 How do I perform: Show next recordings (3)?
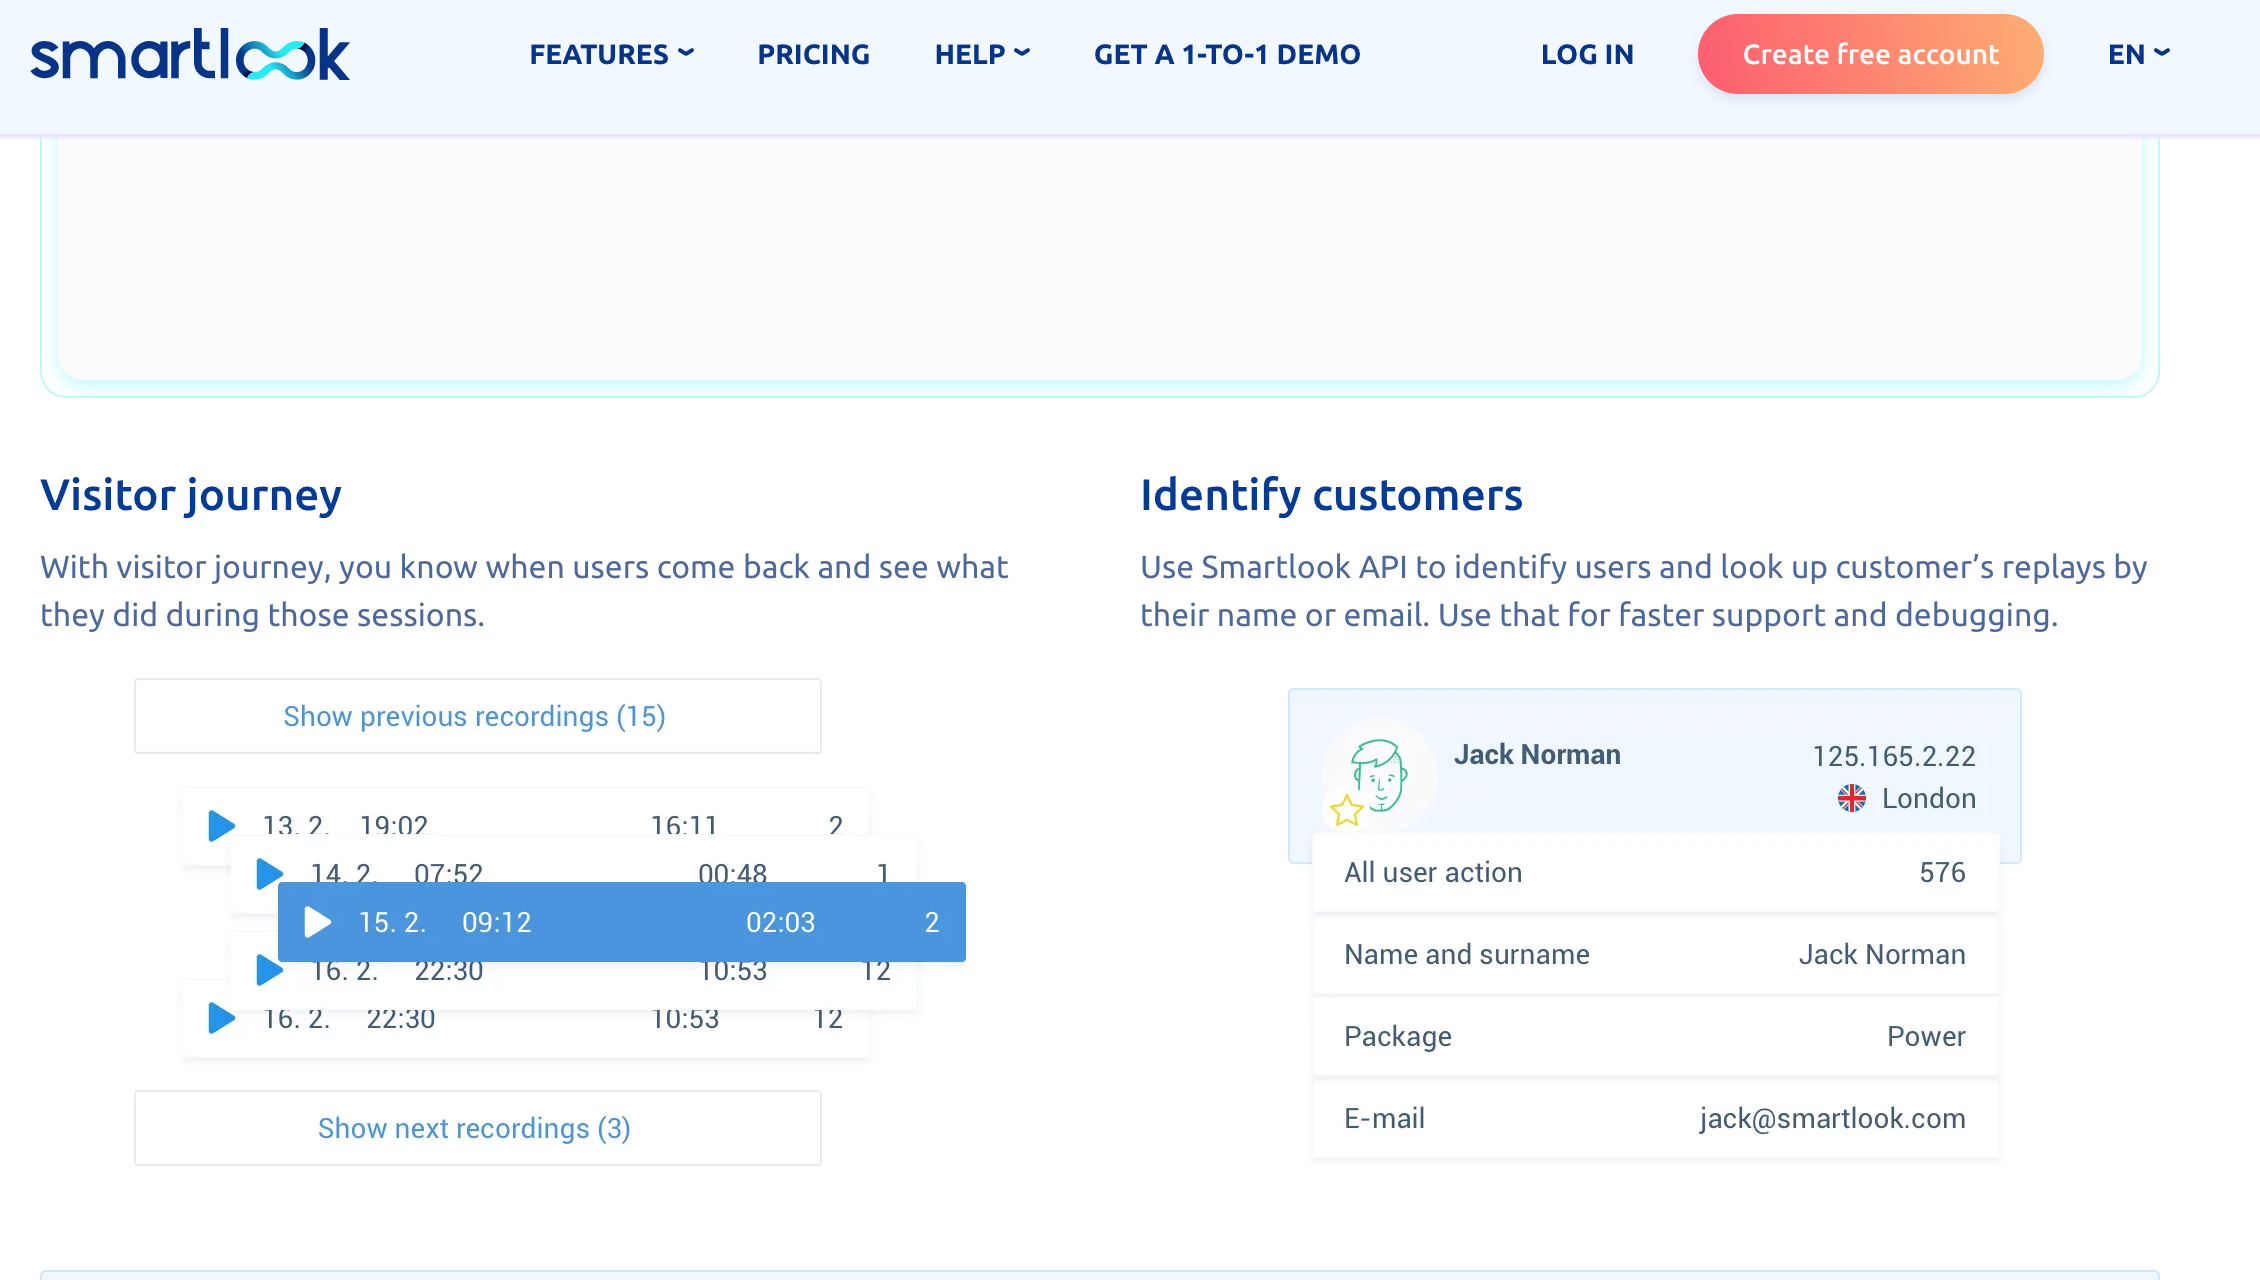[x=478, y=1128]
